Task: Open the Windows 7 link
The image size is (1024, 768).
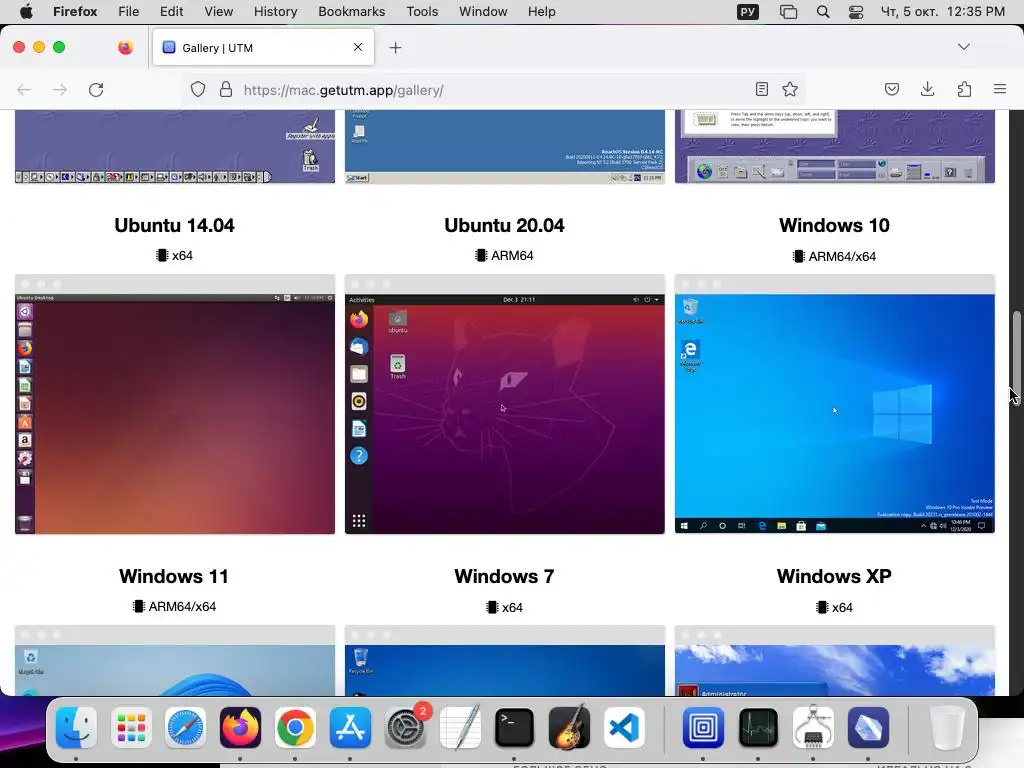Action: click(504, 576)
